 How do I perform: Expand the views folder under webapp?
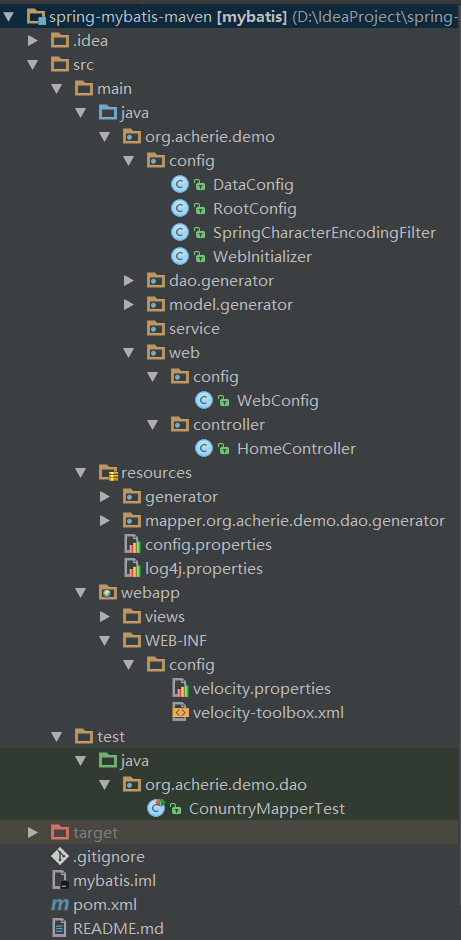pyautogui.click(x=104, y=616)
